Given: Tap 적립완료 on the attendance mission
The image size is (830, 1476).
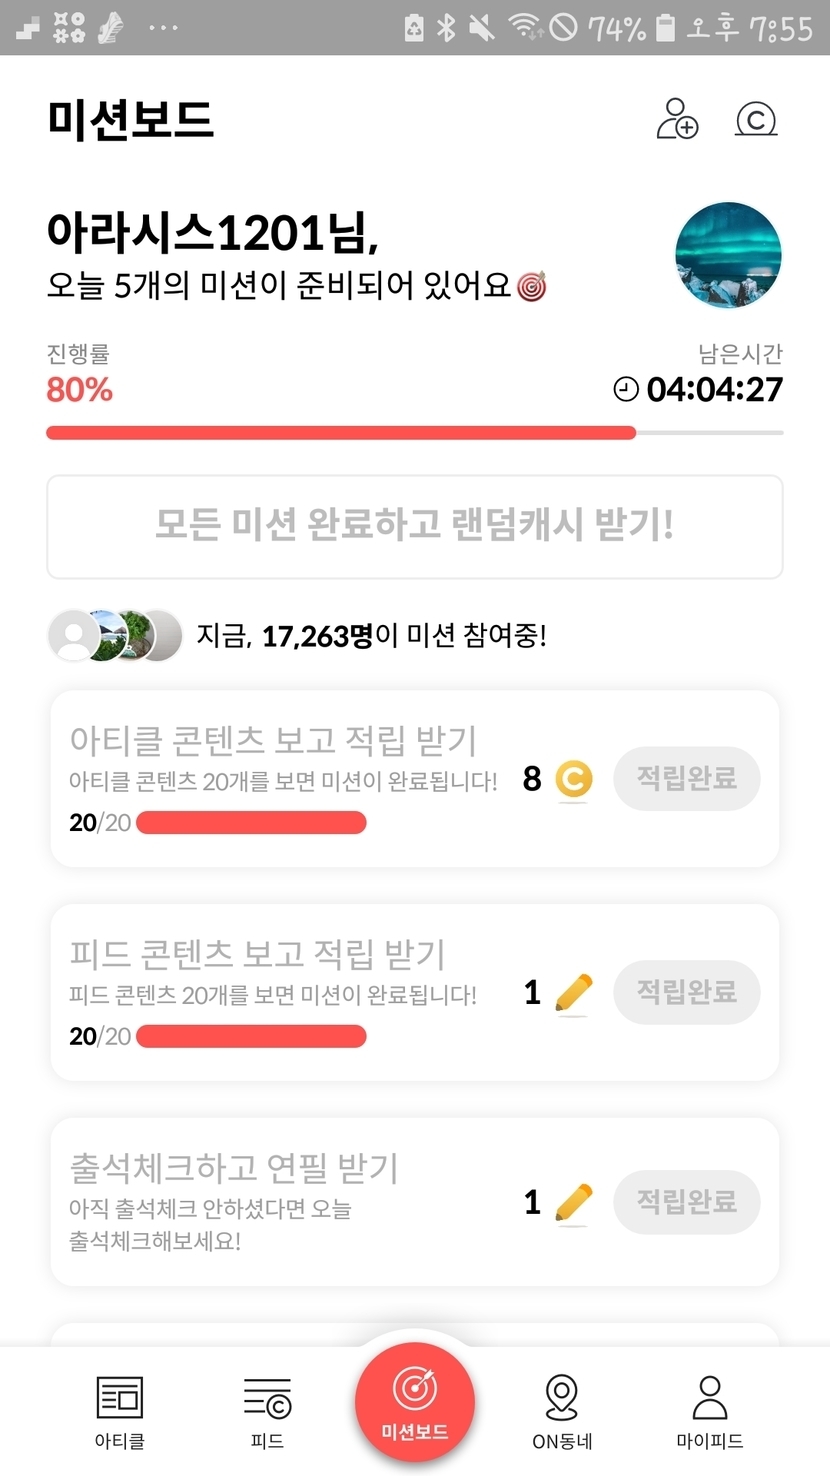Looking at the screenshot, I should click(686, 1201).
